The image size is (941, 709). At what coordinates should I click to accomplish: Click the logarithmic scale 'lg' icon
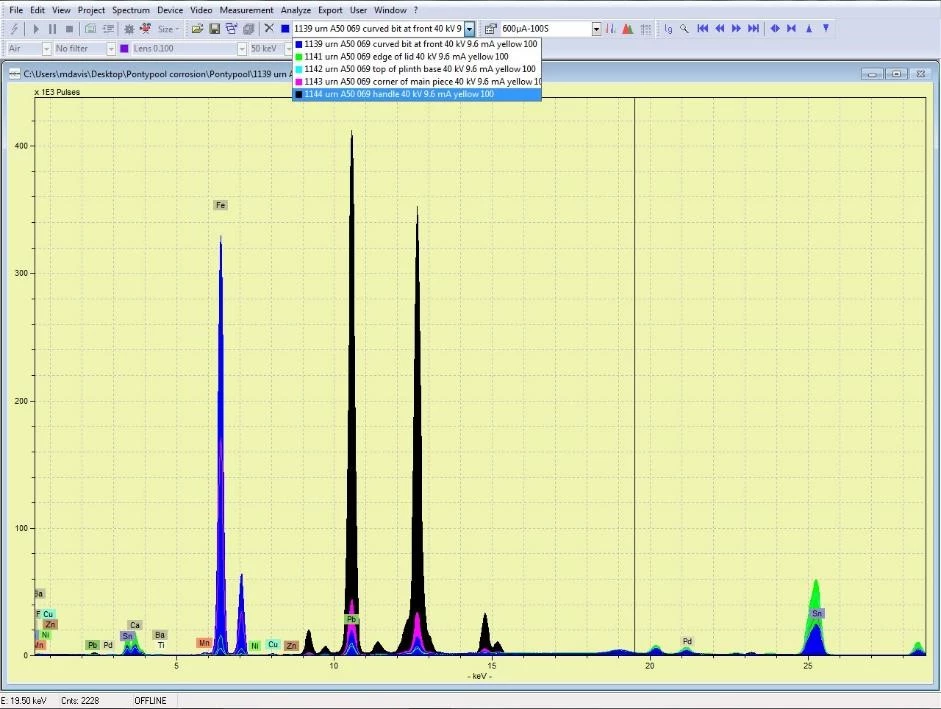[669, 29]
